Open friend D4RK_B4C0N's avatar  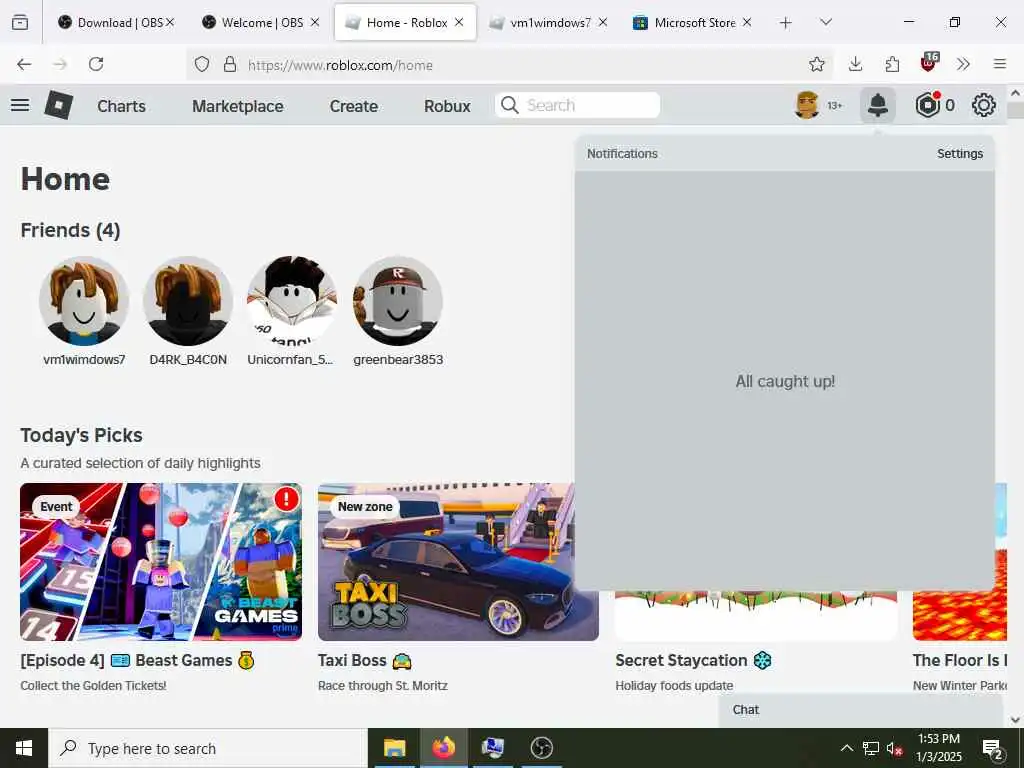188,300
